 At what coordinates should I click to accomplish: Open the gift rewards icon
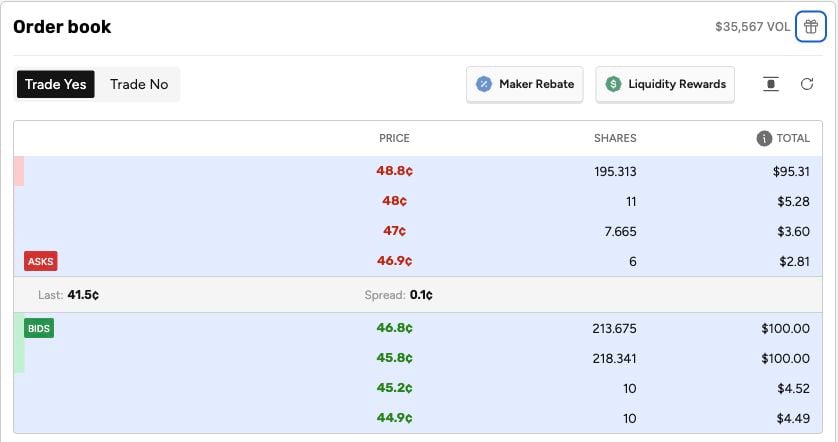pyautogui.click(x=810, y=26)
